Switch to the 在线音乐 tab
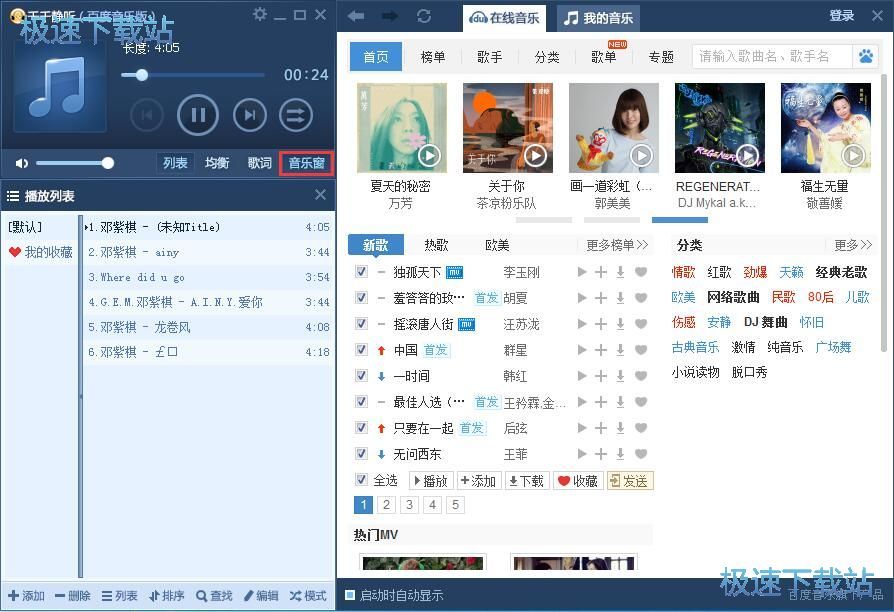This screenshot has height=612, width=894. pyautogui.click(x=504, y=18)
